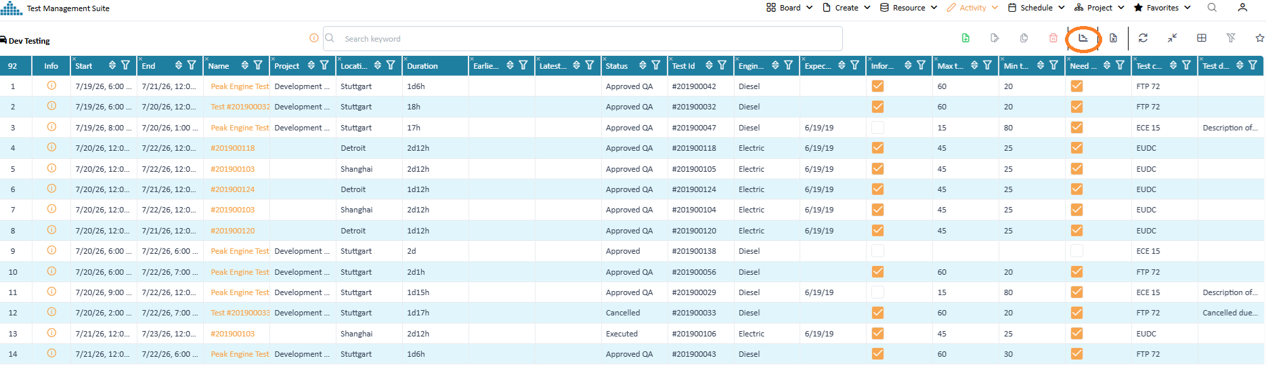Image resolution: width=1266 pixels, height=365 pixels.
Task: Sort by the Test Id column sort icon
Action: tap(709, 65)
